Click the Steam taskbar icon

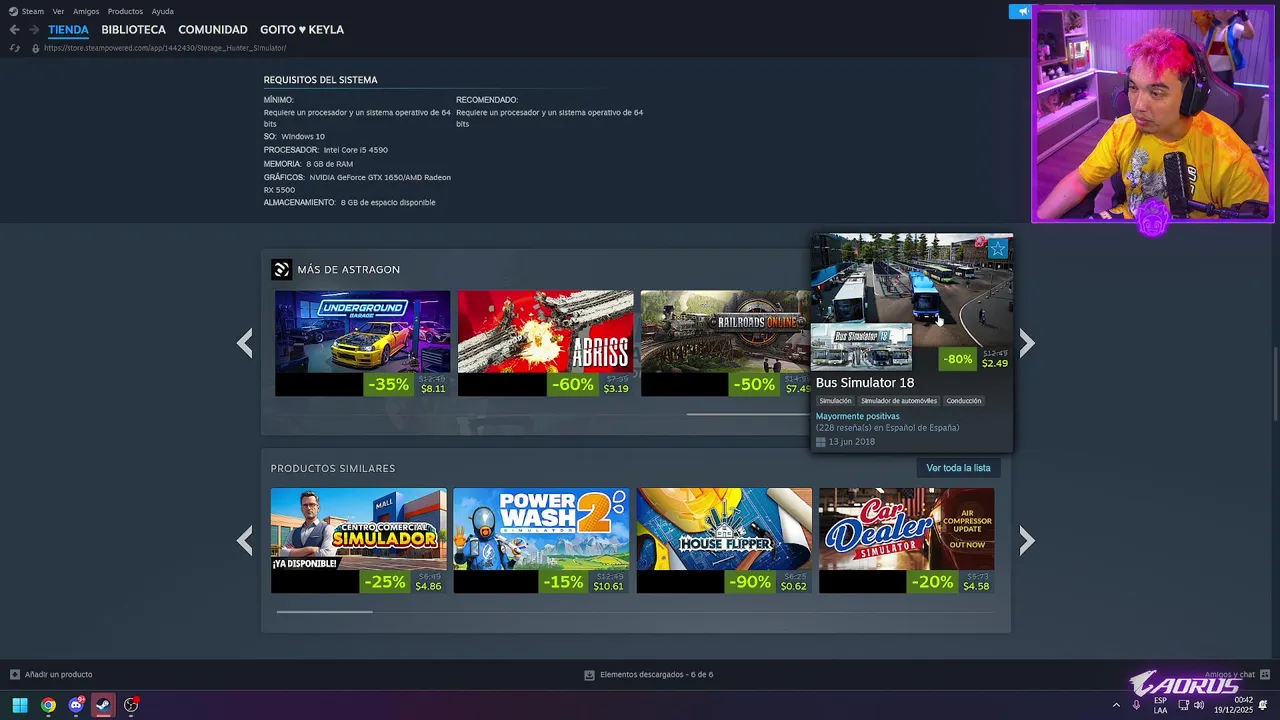coord(103,705)
